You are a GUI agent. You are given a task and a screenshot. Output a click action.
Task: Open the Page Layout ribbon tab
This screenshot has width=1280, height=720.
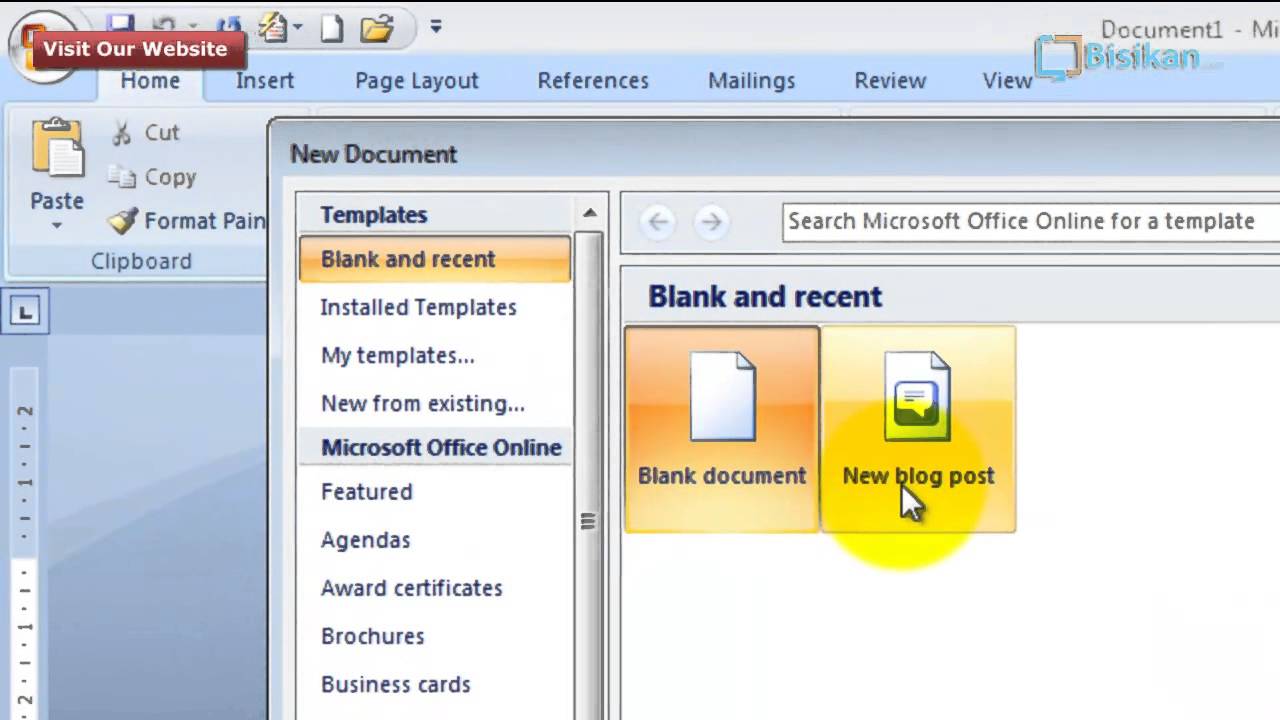coord(417,81)
